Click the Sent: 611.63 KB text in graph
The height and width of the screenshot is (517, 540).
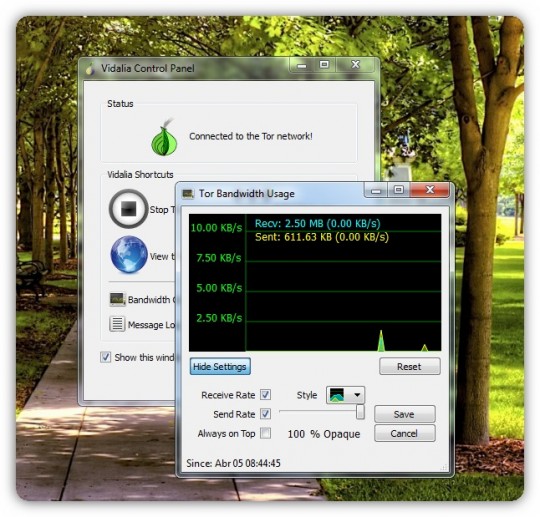coord(322,237)
